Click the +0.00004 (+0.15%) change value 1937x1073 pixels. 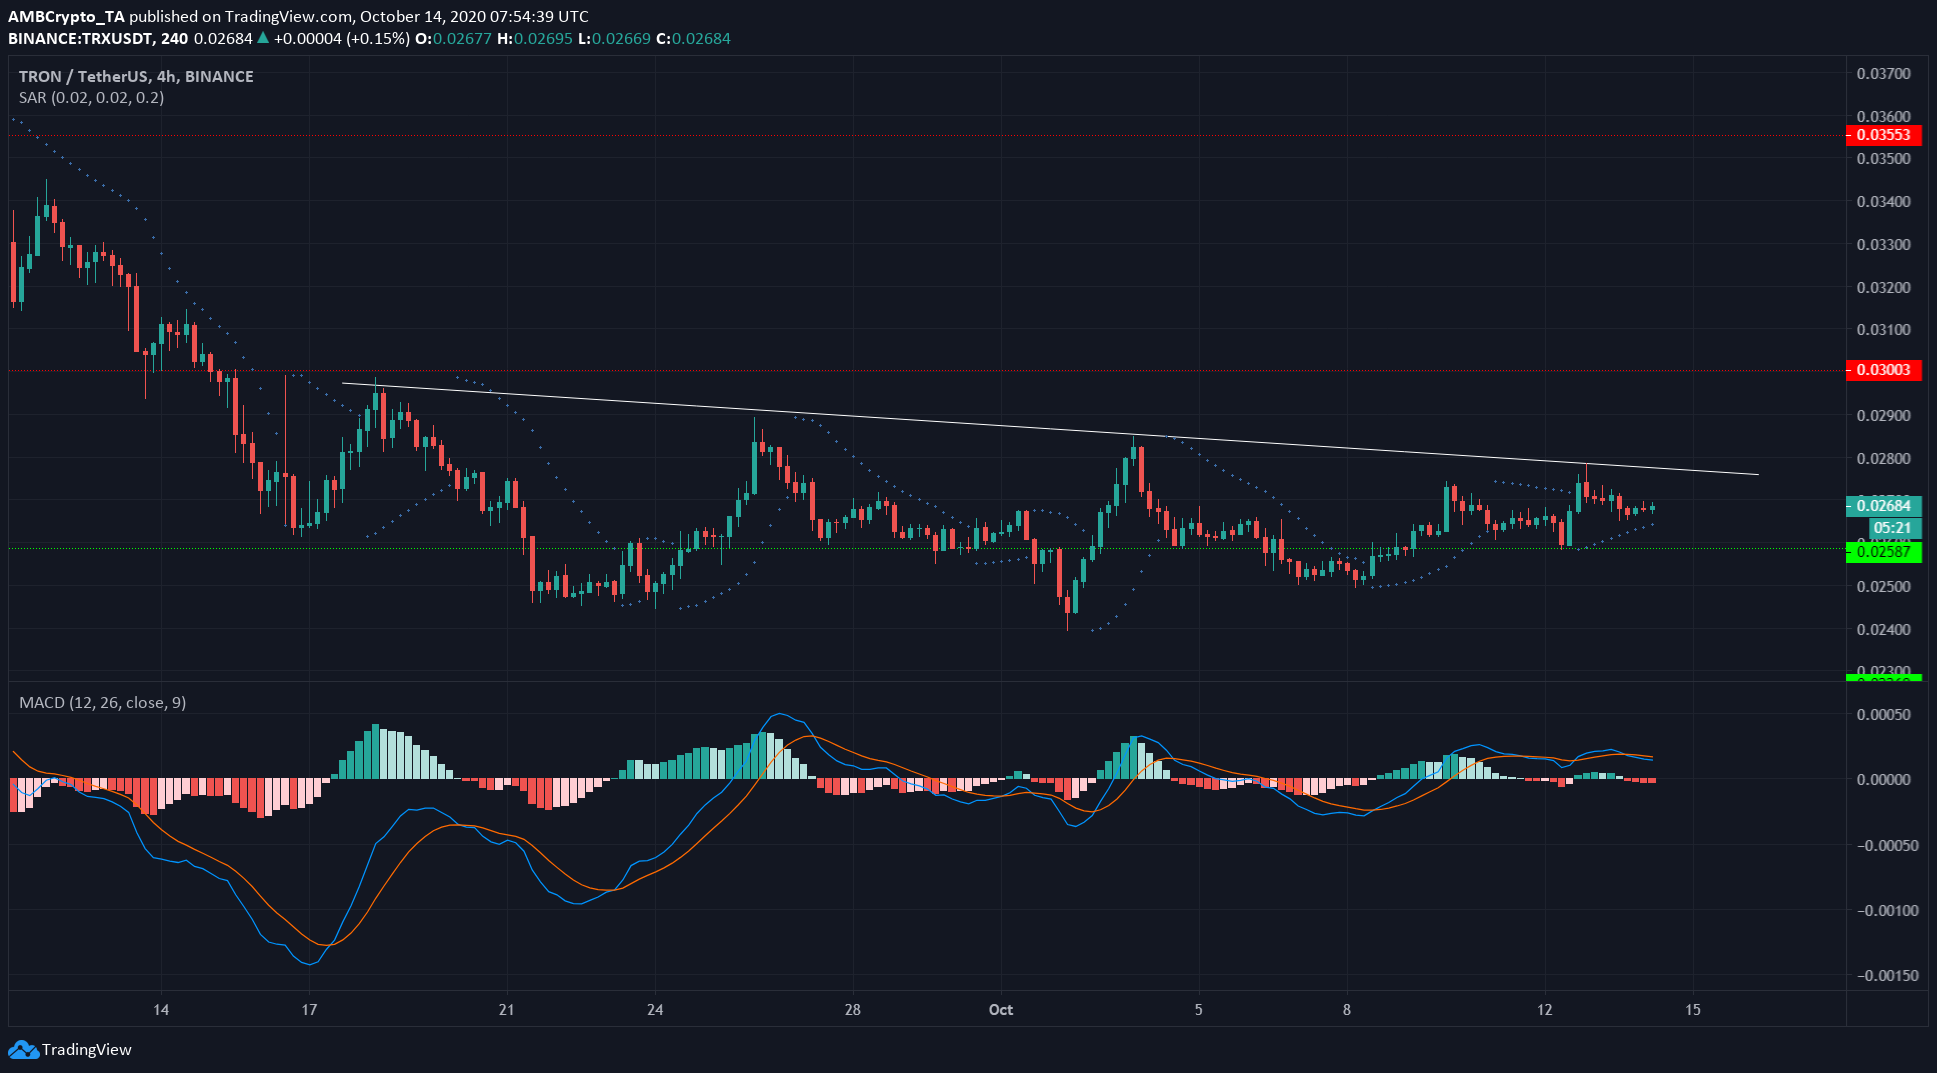(x=342, y=39)
